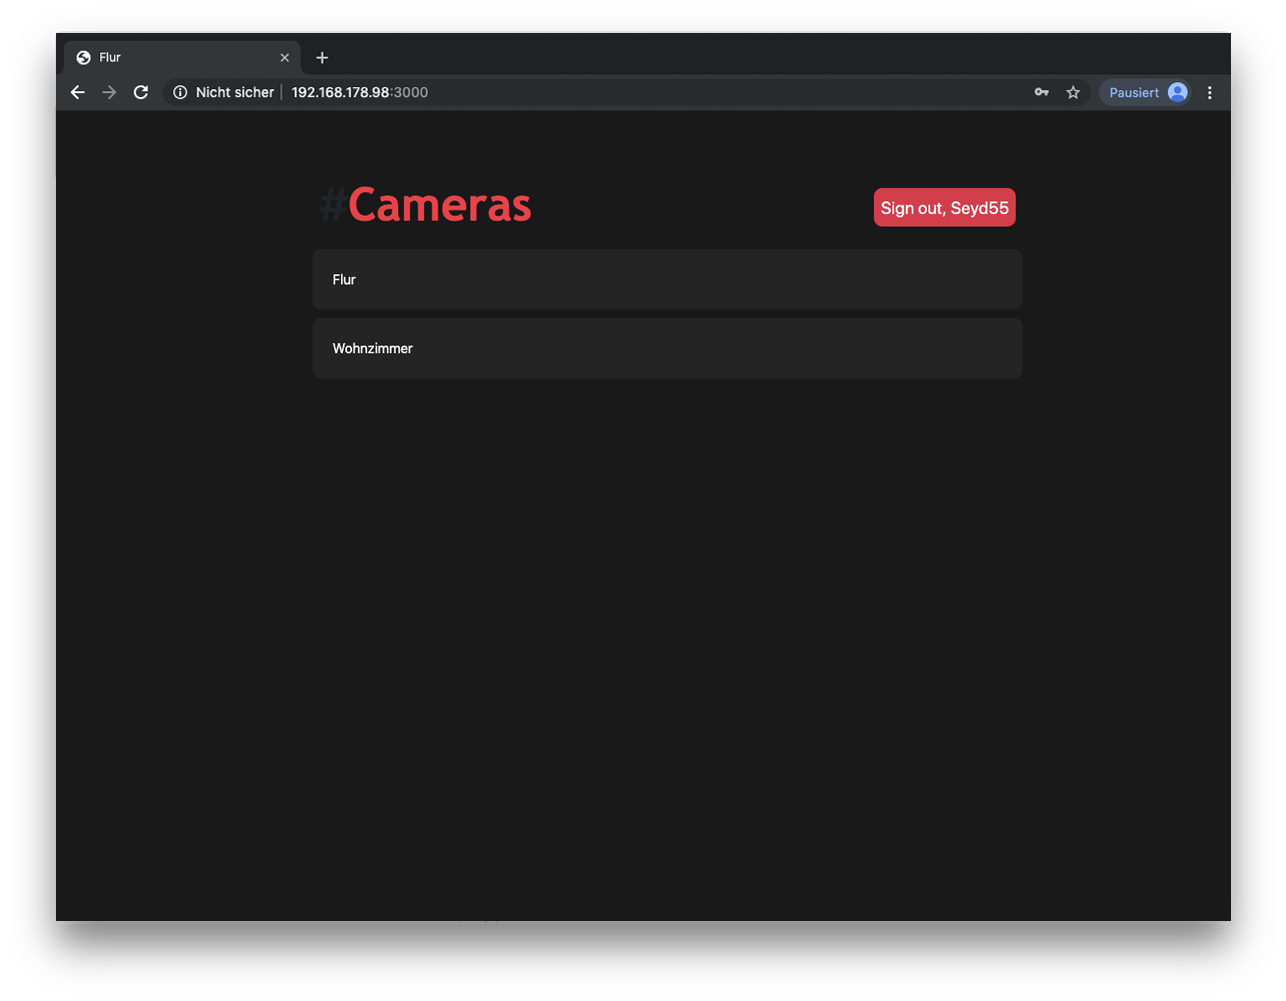
Task: Close the Flur browser tab
Action: (285, 58)
